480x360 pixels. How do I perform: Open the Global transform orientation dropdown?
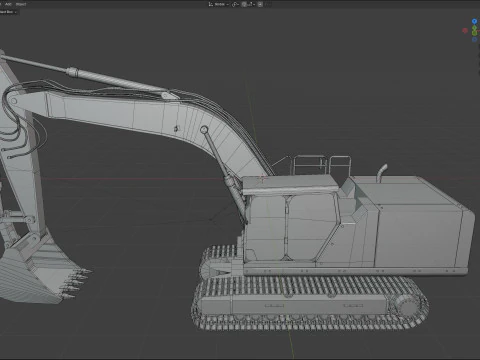[x=218, y=4]
